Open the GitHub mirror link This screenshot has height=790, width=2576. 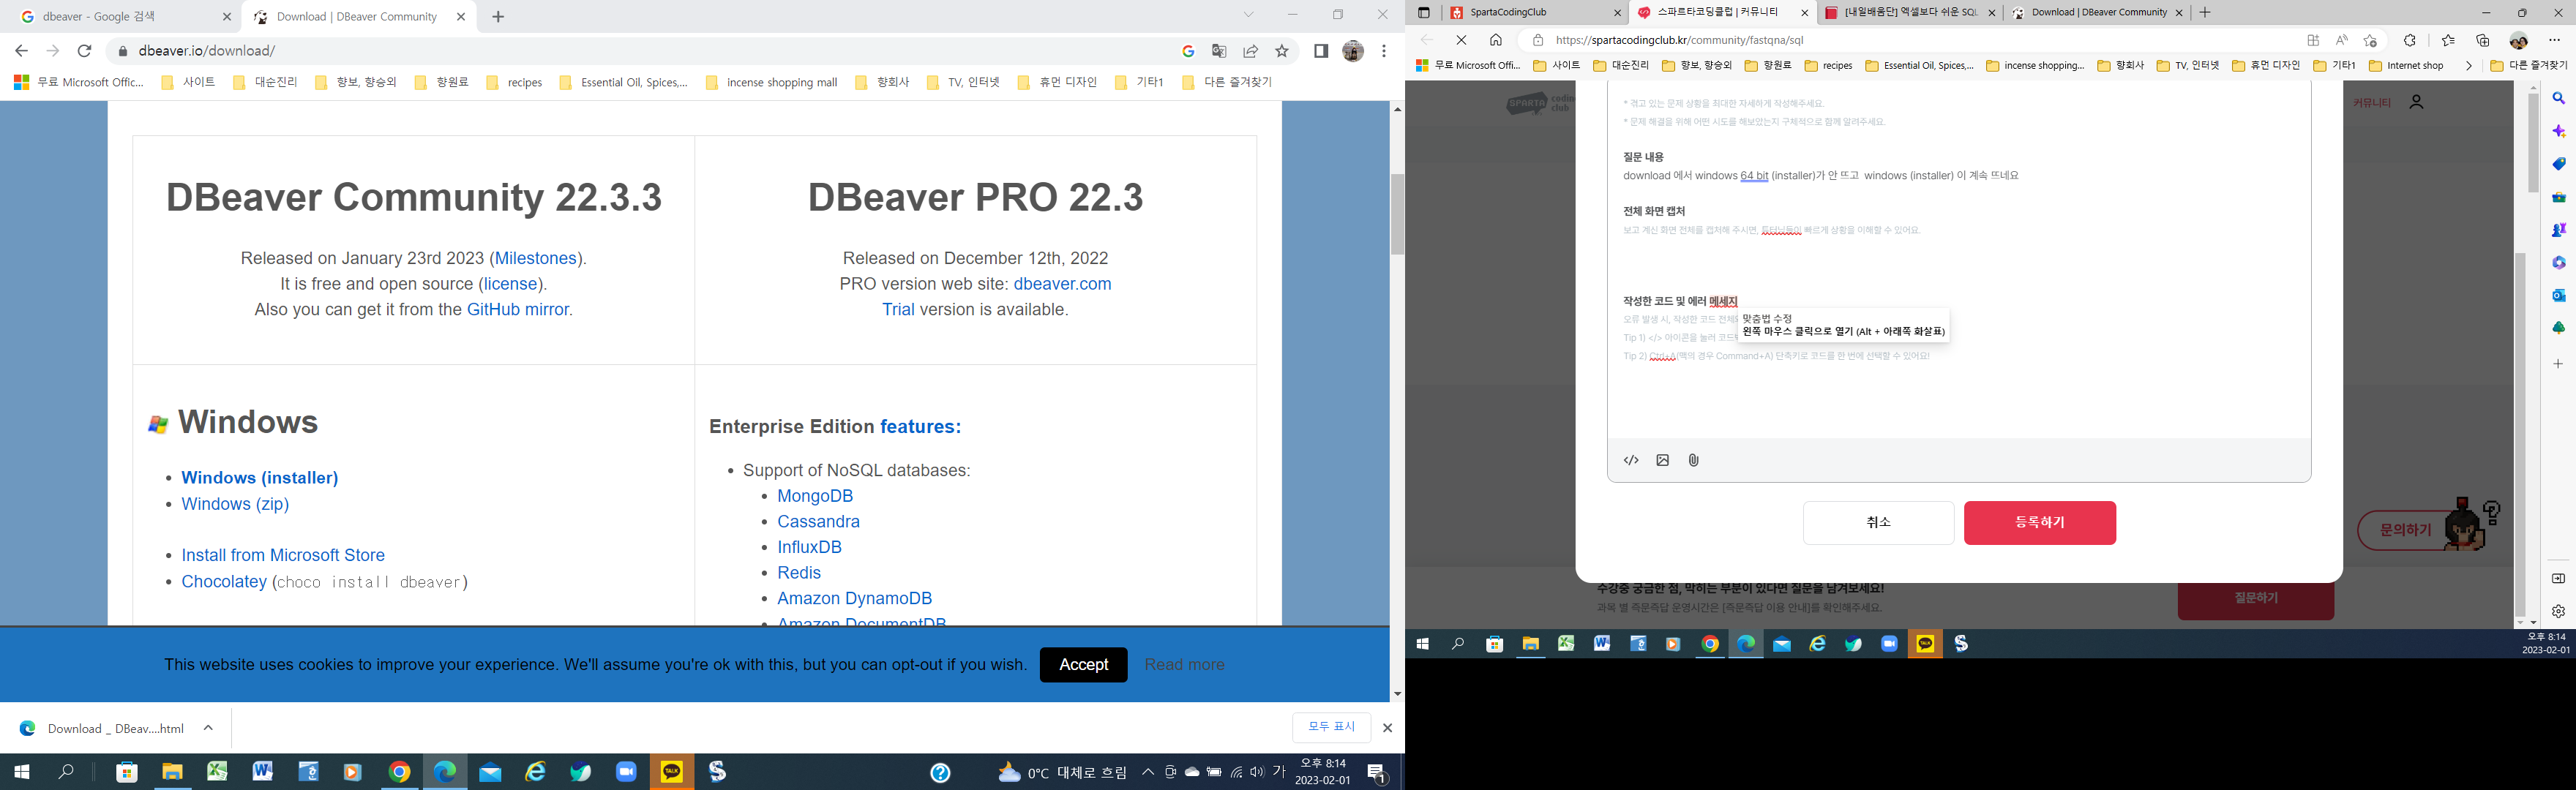(x=517, y=310)
